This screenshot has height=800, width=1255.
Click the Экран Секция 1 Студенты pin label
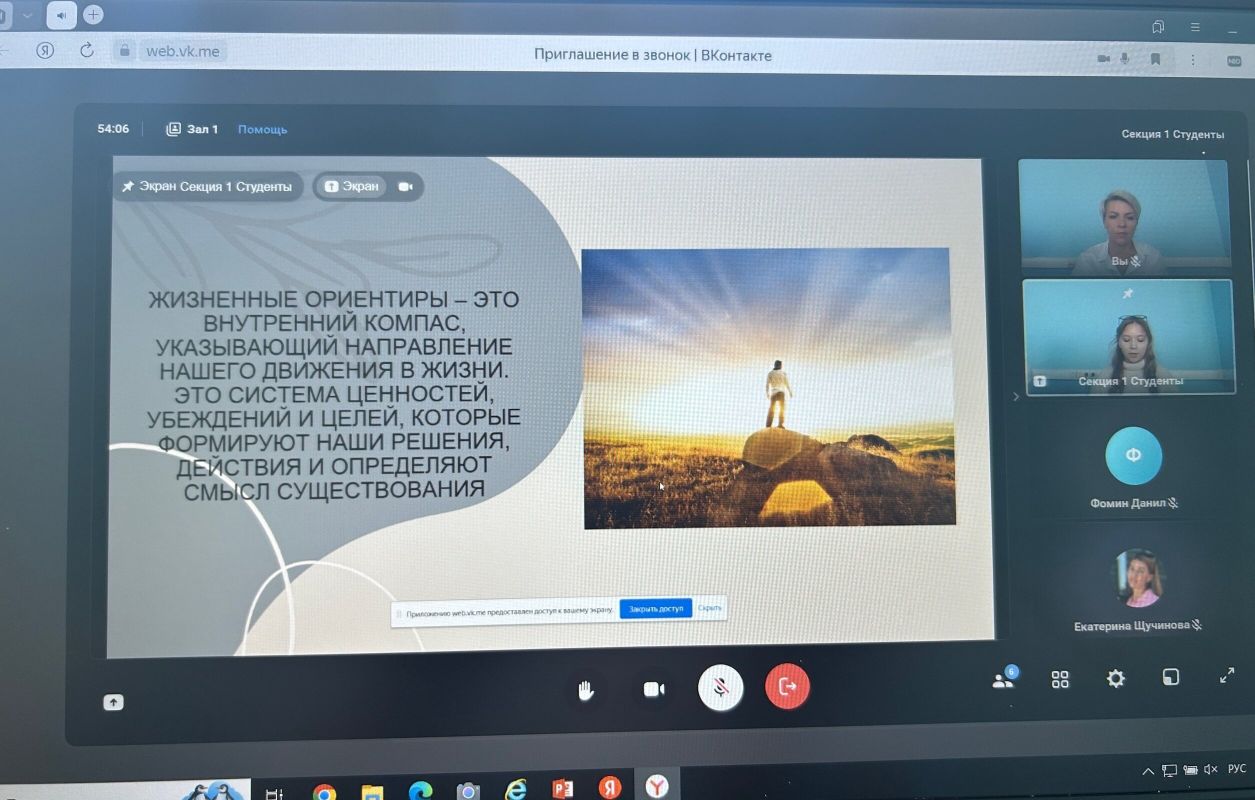[x=207, y=186]
